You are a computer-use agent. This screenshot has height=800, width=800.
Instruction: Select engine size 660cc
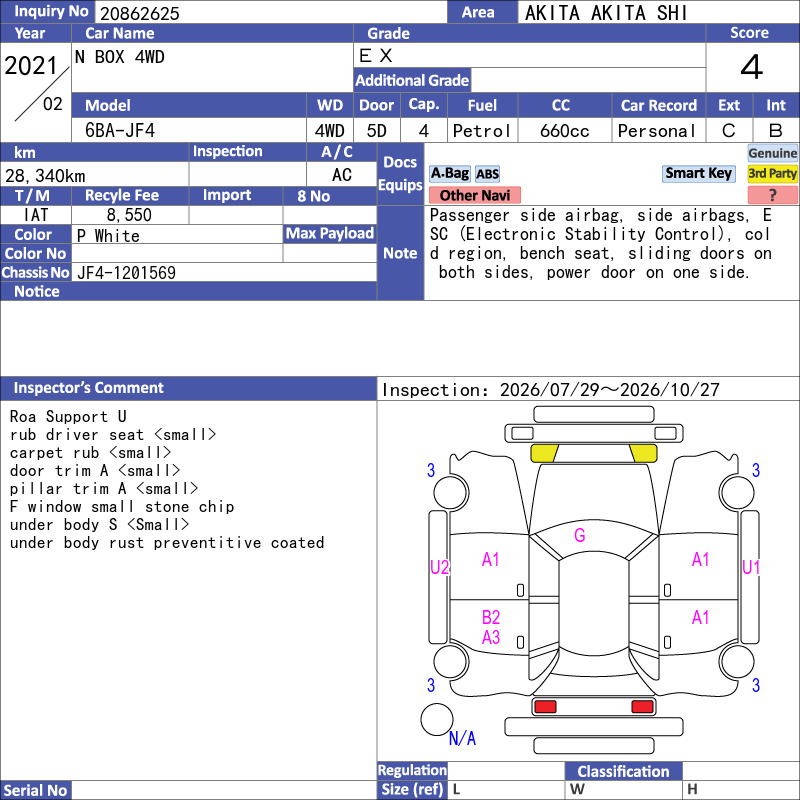[565, 131]
